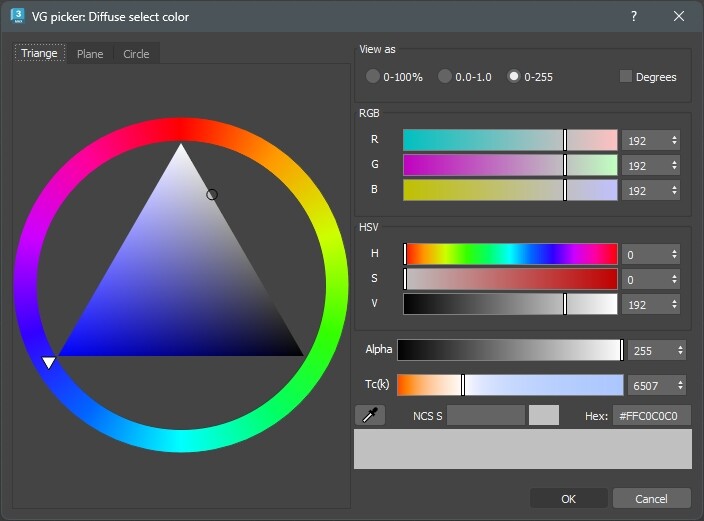Click the small gray NCS color swatch
The height and width of the screenshot is (521, 704).
click(544, 415)
